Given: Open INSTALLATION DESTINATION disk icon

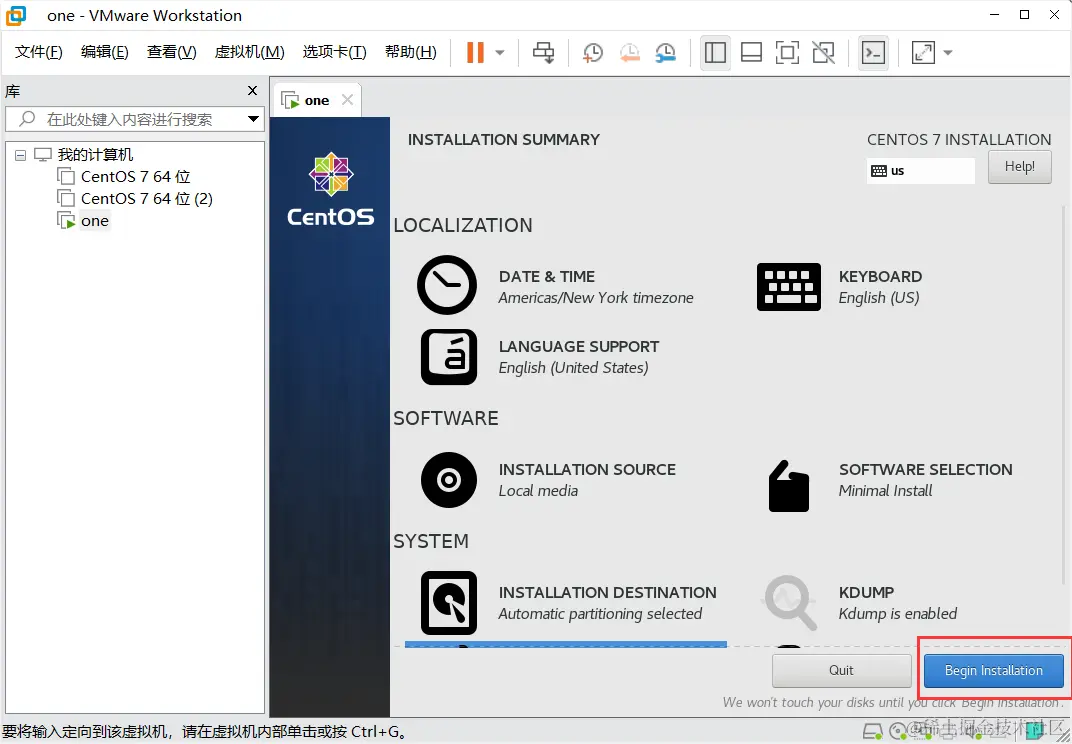Looking at the screenshot, I should point(448,603).
